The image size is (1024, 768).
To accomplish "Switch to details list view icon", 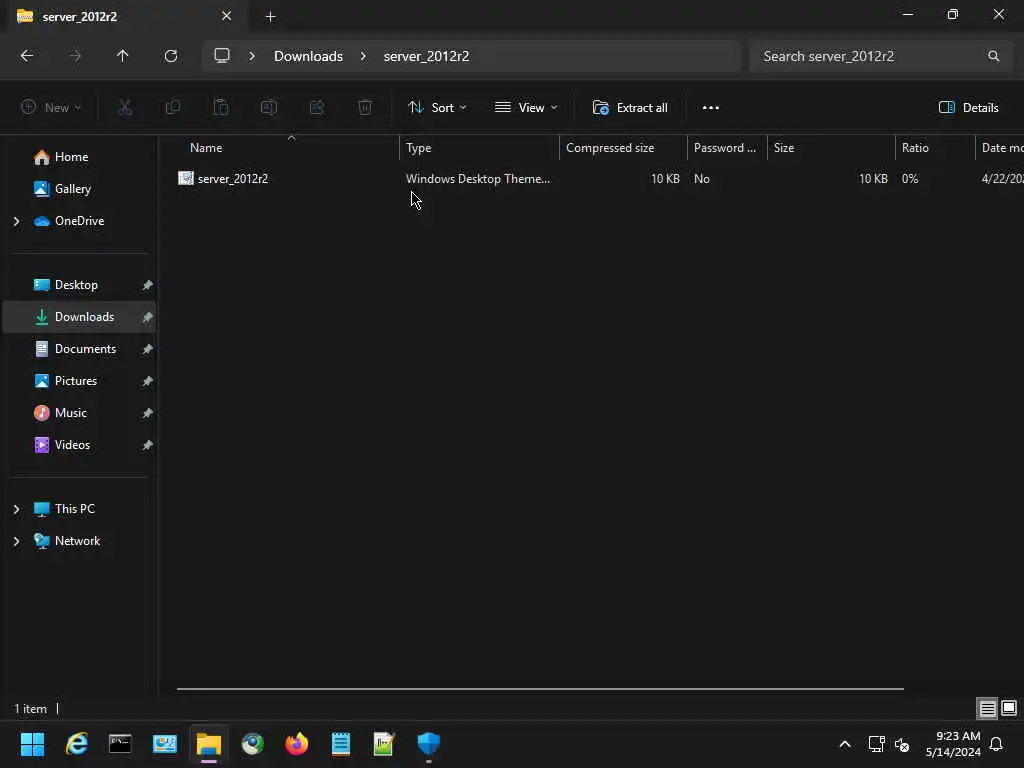I will [987, 708].
